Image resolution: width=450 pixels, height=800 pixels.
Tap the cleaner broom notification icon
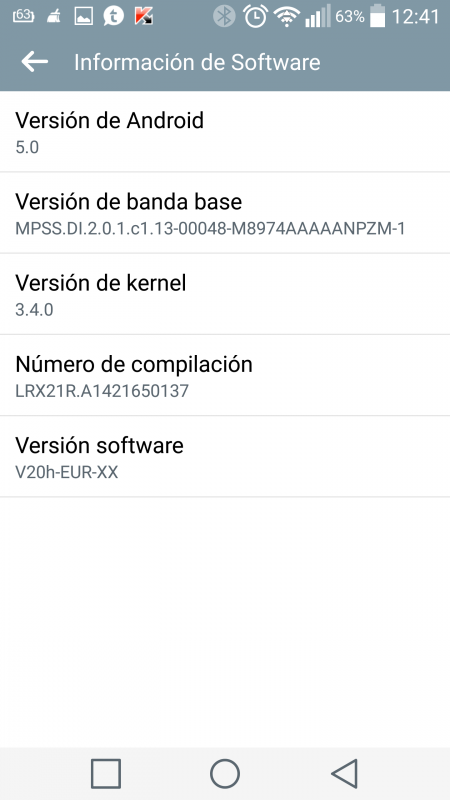(53, 17)
